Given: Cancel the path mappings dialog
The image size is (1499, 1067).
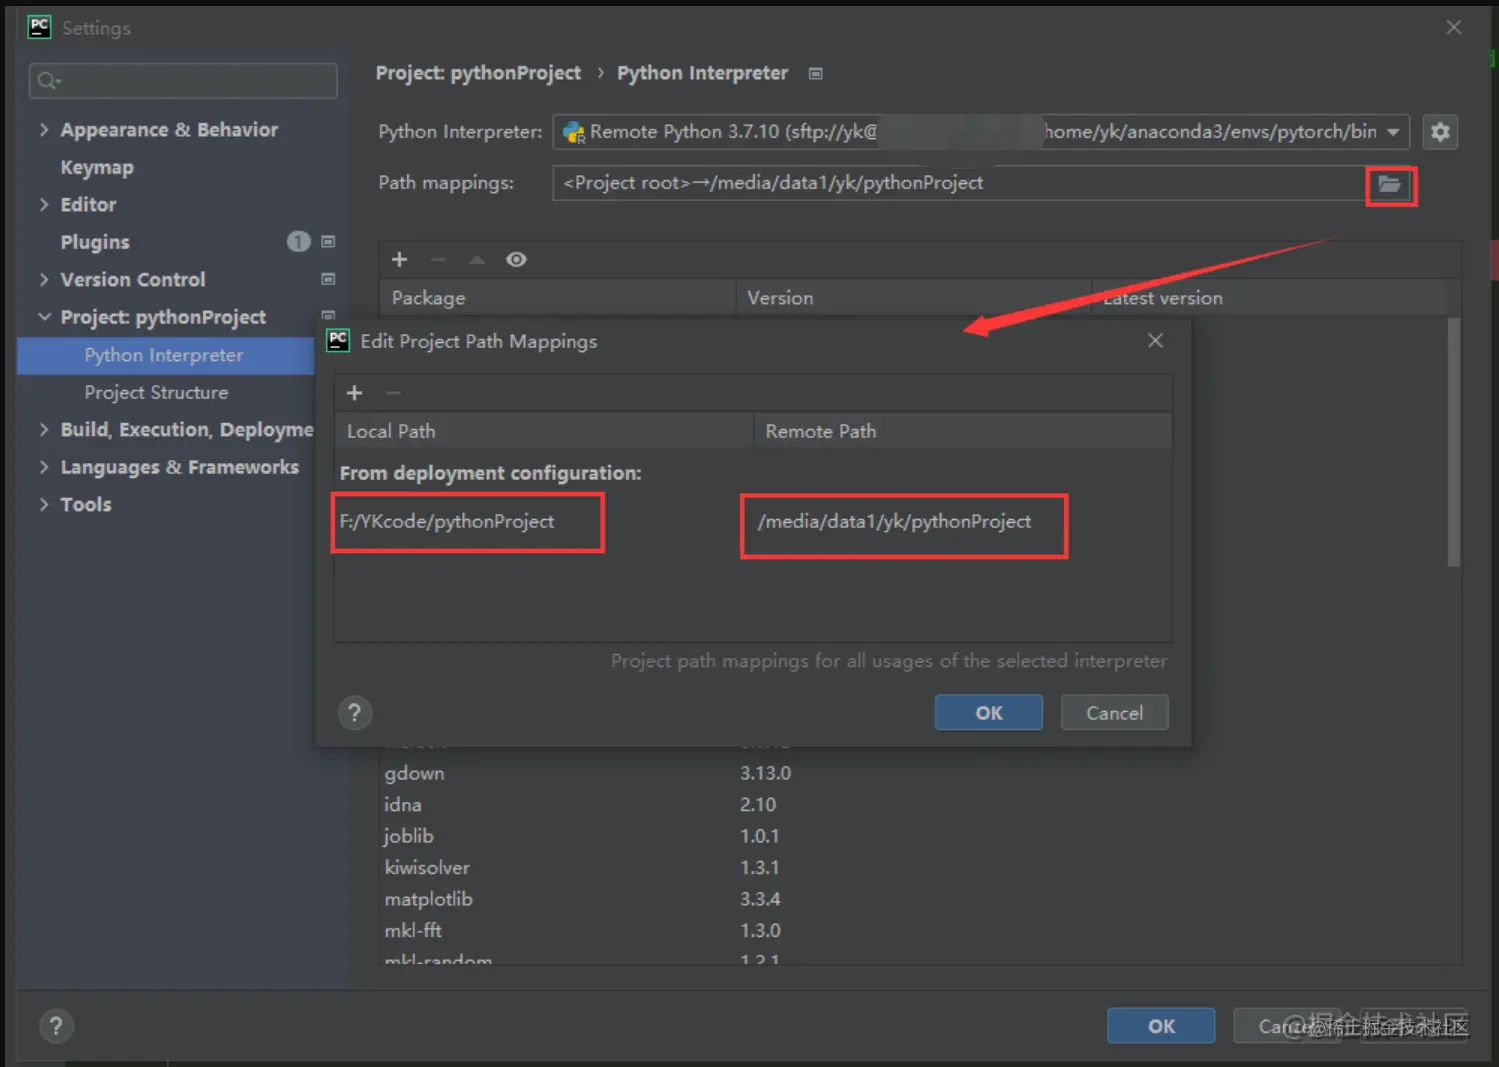Looking at the screenshot, I should (1114, 712).
